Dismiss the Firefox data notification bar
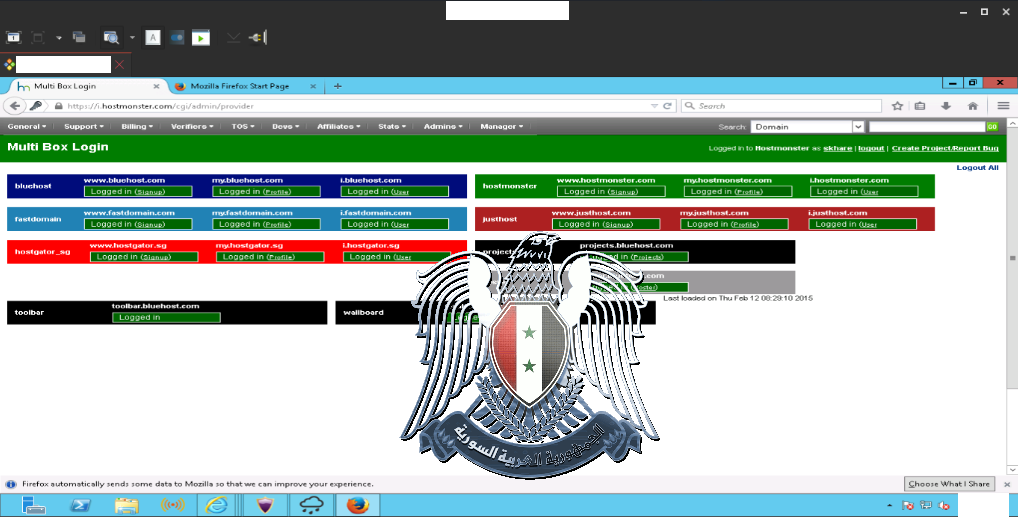The width and height of the screenshot is (1018, 517). click(1007, 485)
